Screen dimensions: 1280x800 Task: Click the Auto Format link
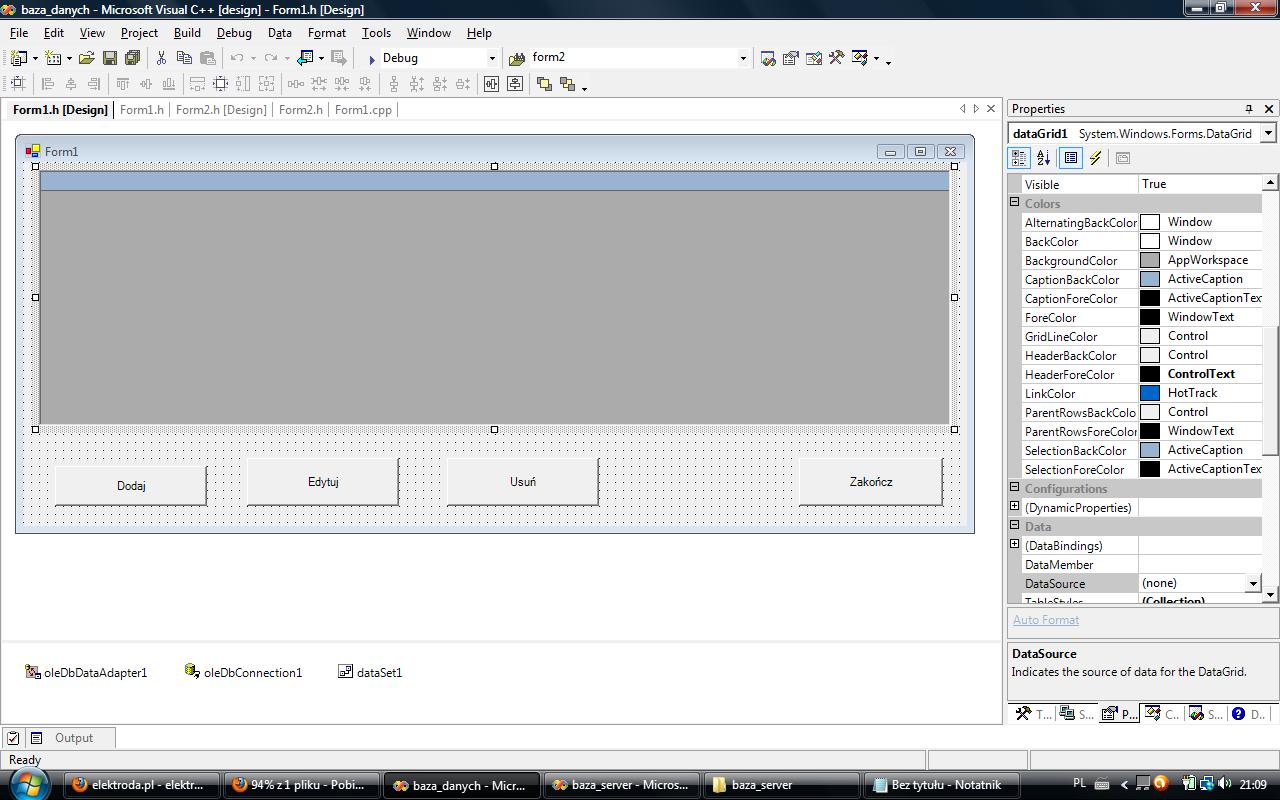[x=1045, y=620]
